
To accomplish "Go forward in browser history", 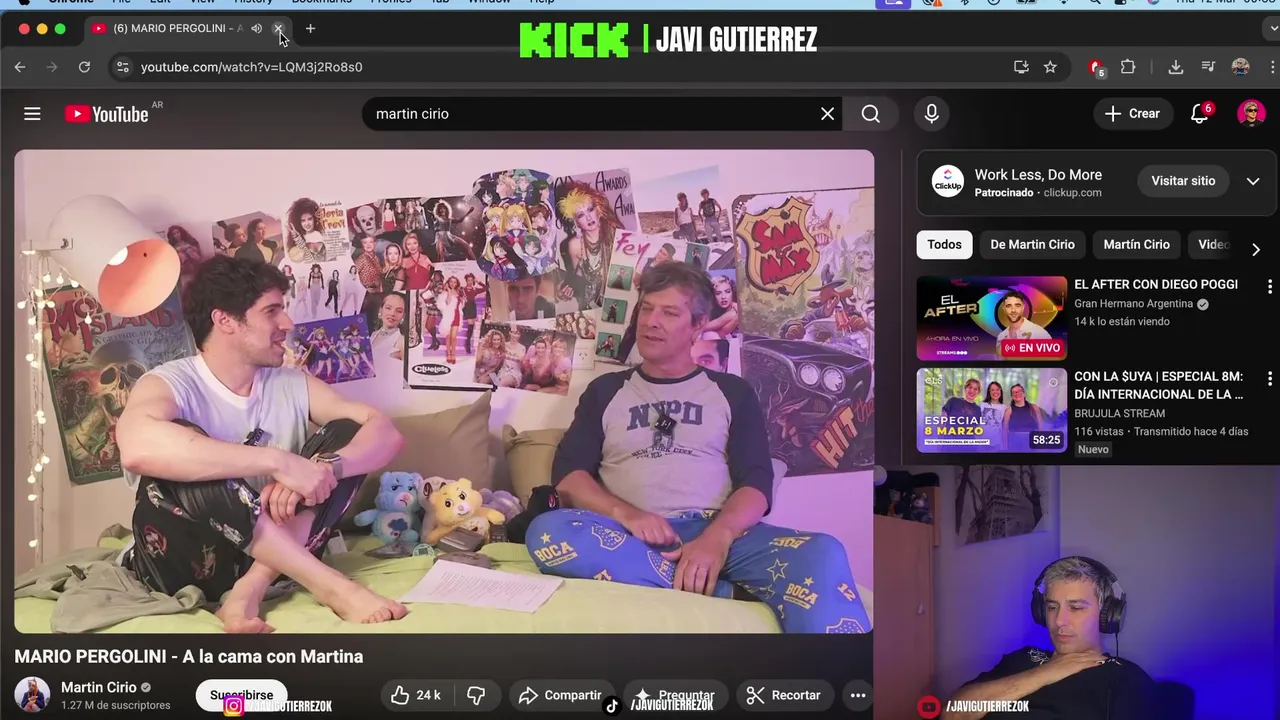I will tap(52, 67).
